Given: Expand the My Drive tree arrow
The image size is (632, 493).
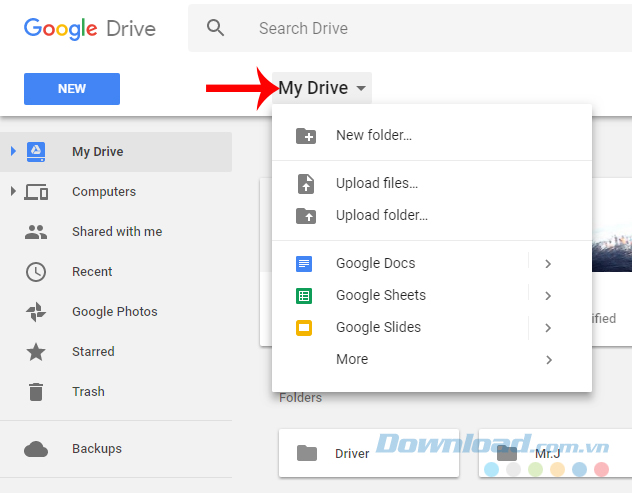Looking at the screenshot, I should [13, 151].
